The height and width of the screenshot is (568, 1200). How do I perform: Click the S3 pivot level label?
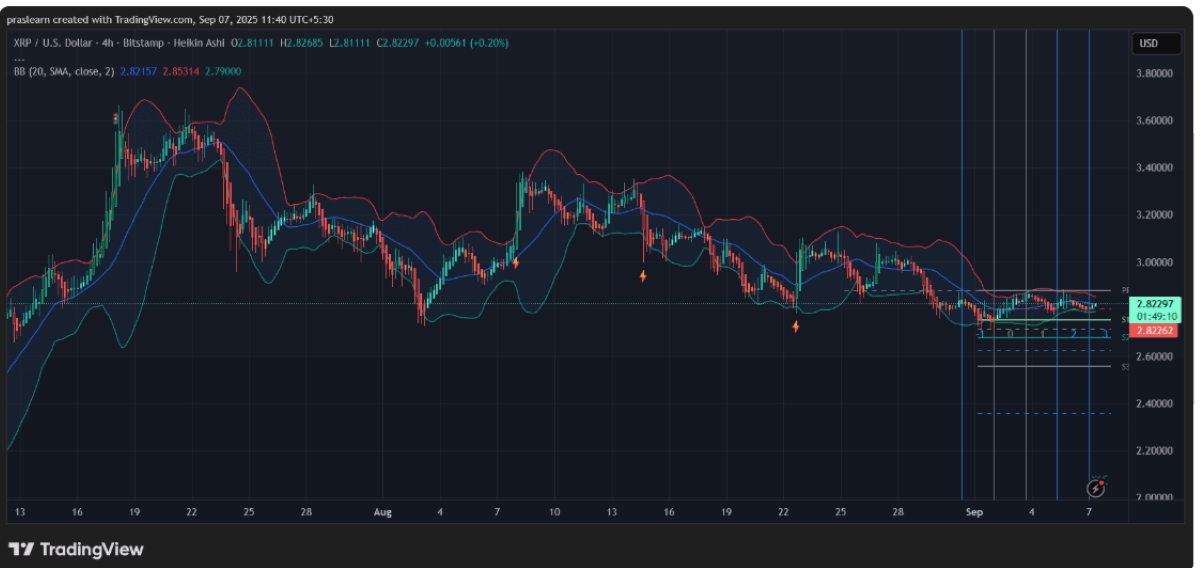1125,367
